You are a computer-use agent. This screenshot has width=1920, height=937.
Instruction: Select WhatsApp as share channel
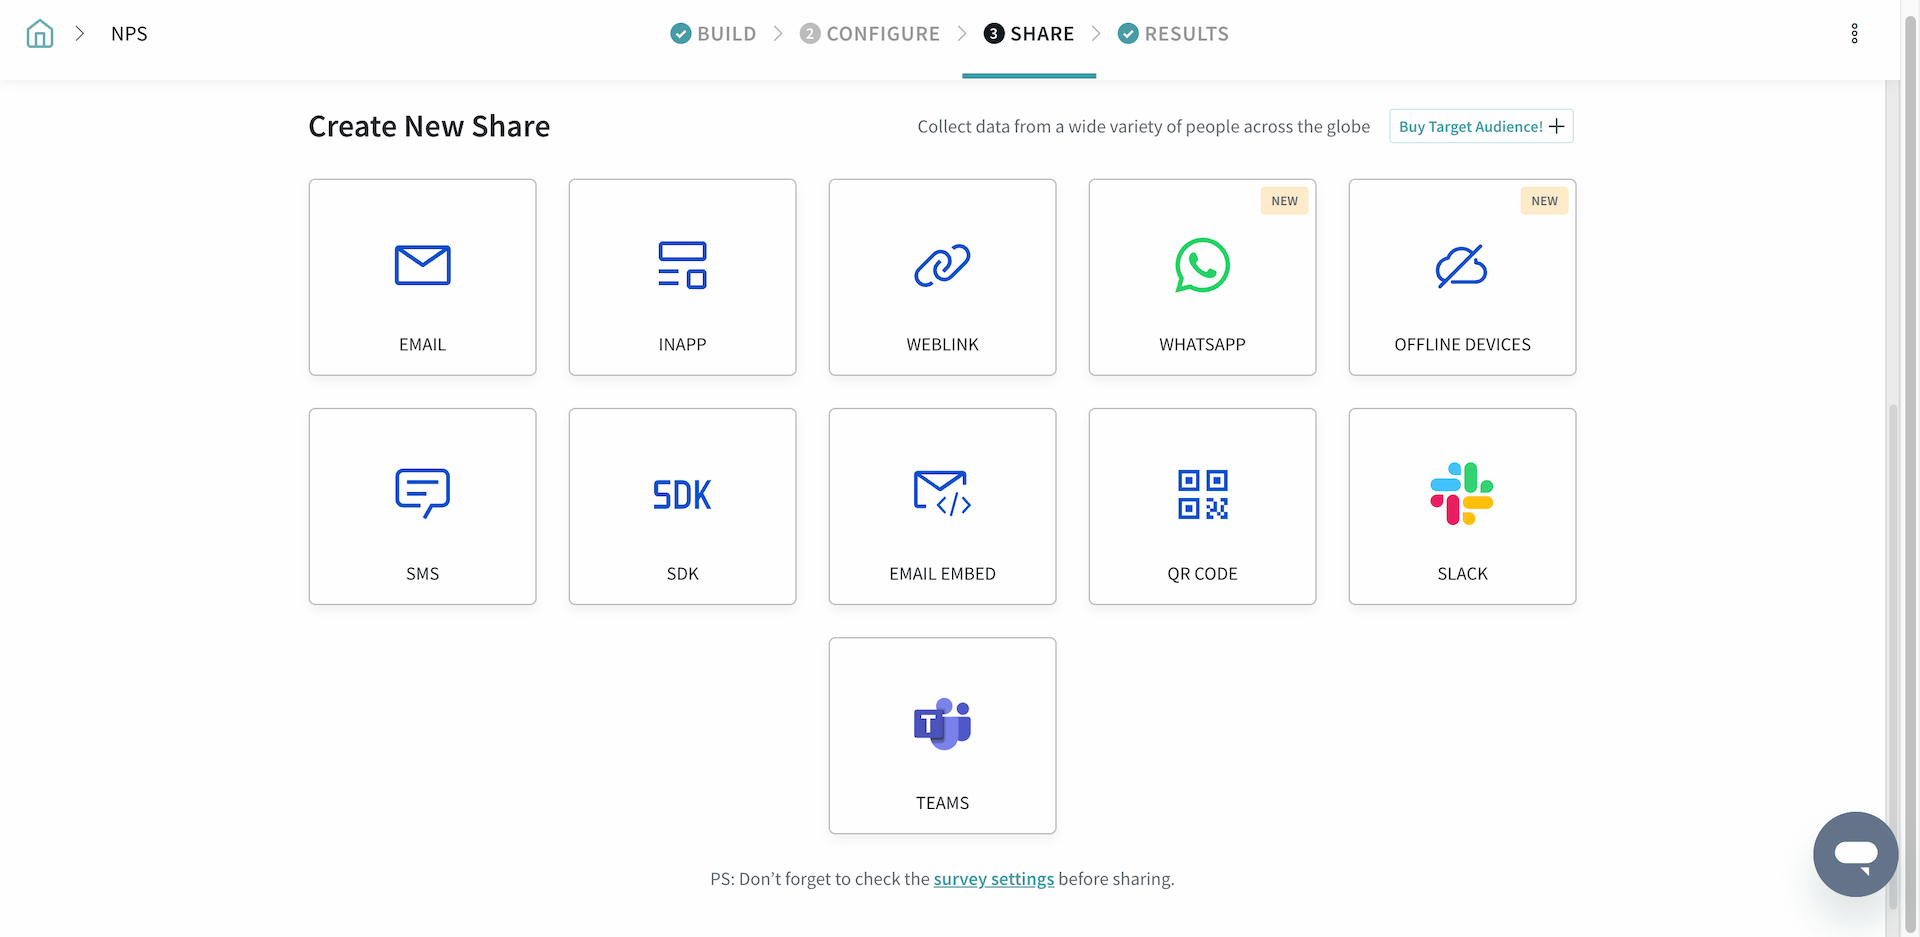tap(1202, 277)
